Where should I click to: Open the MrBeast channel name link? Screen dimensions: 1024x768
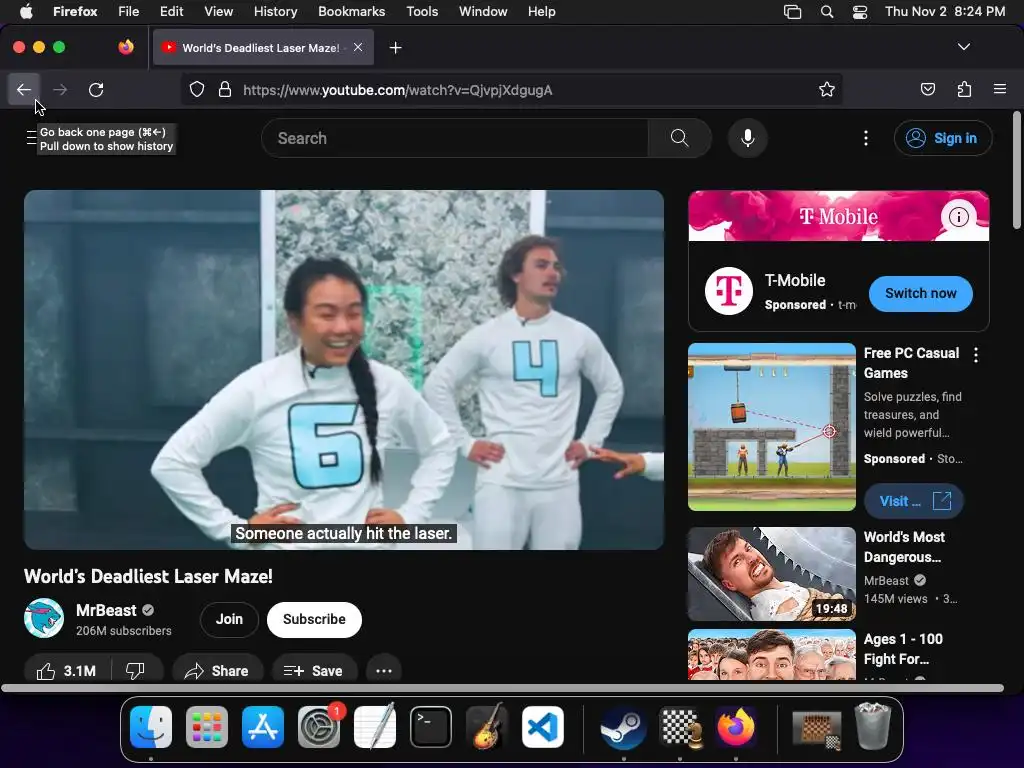tap(106, 610)
